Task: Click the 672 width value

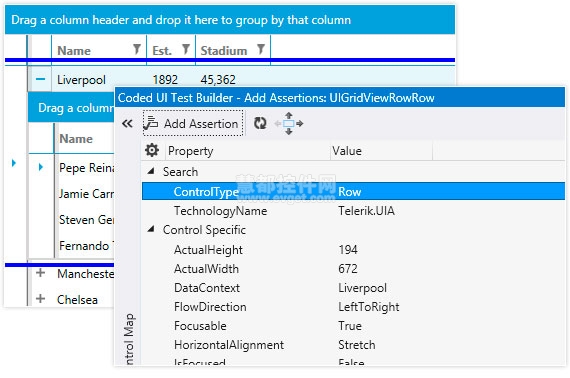Action: (x=348, y=269)
